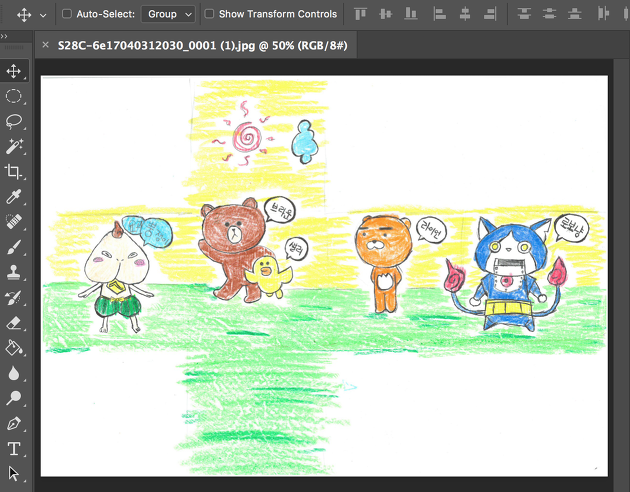Viewport: 630px width, 492px height.
Task: Click Distribute Top Edges icon
Action: tap(524, 14)
